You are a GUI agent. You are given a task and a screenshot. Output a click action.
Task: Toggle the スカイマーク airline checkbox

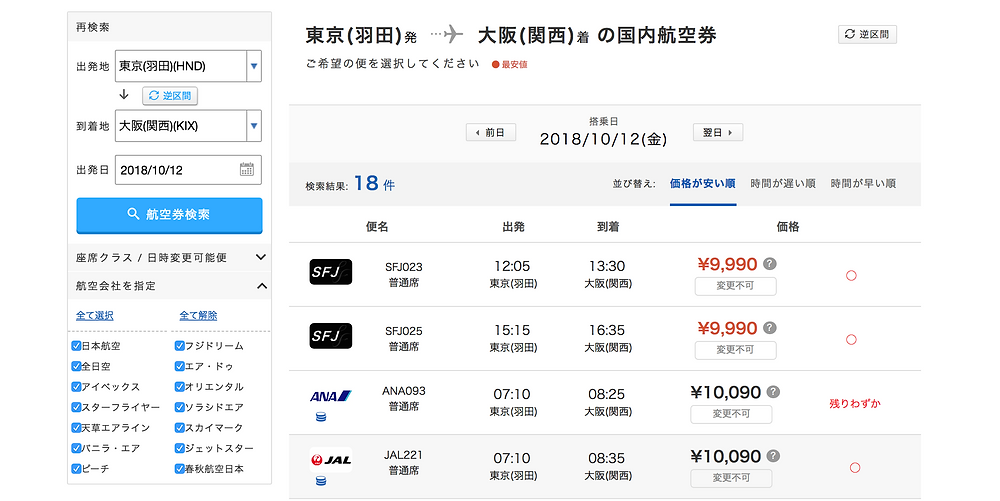(x=179, y=428)
